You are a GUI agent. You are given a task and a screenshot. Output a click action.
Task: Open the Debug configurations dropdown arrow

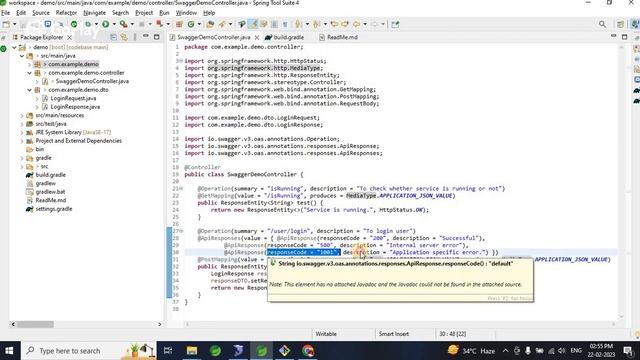pyautogui.click(x=96, y=24)
